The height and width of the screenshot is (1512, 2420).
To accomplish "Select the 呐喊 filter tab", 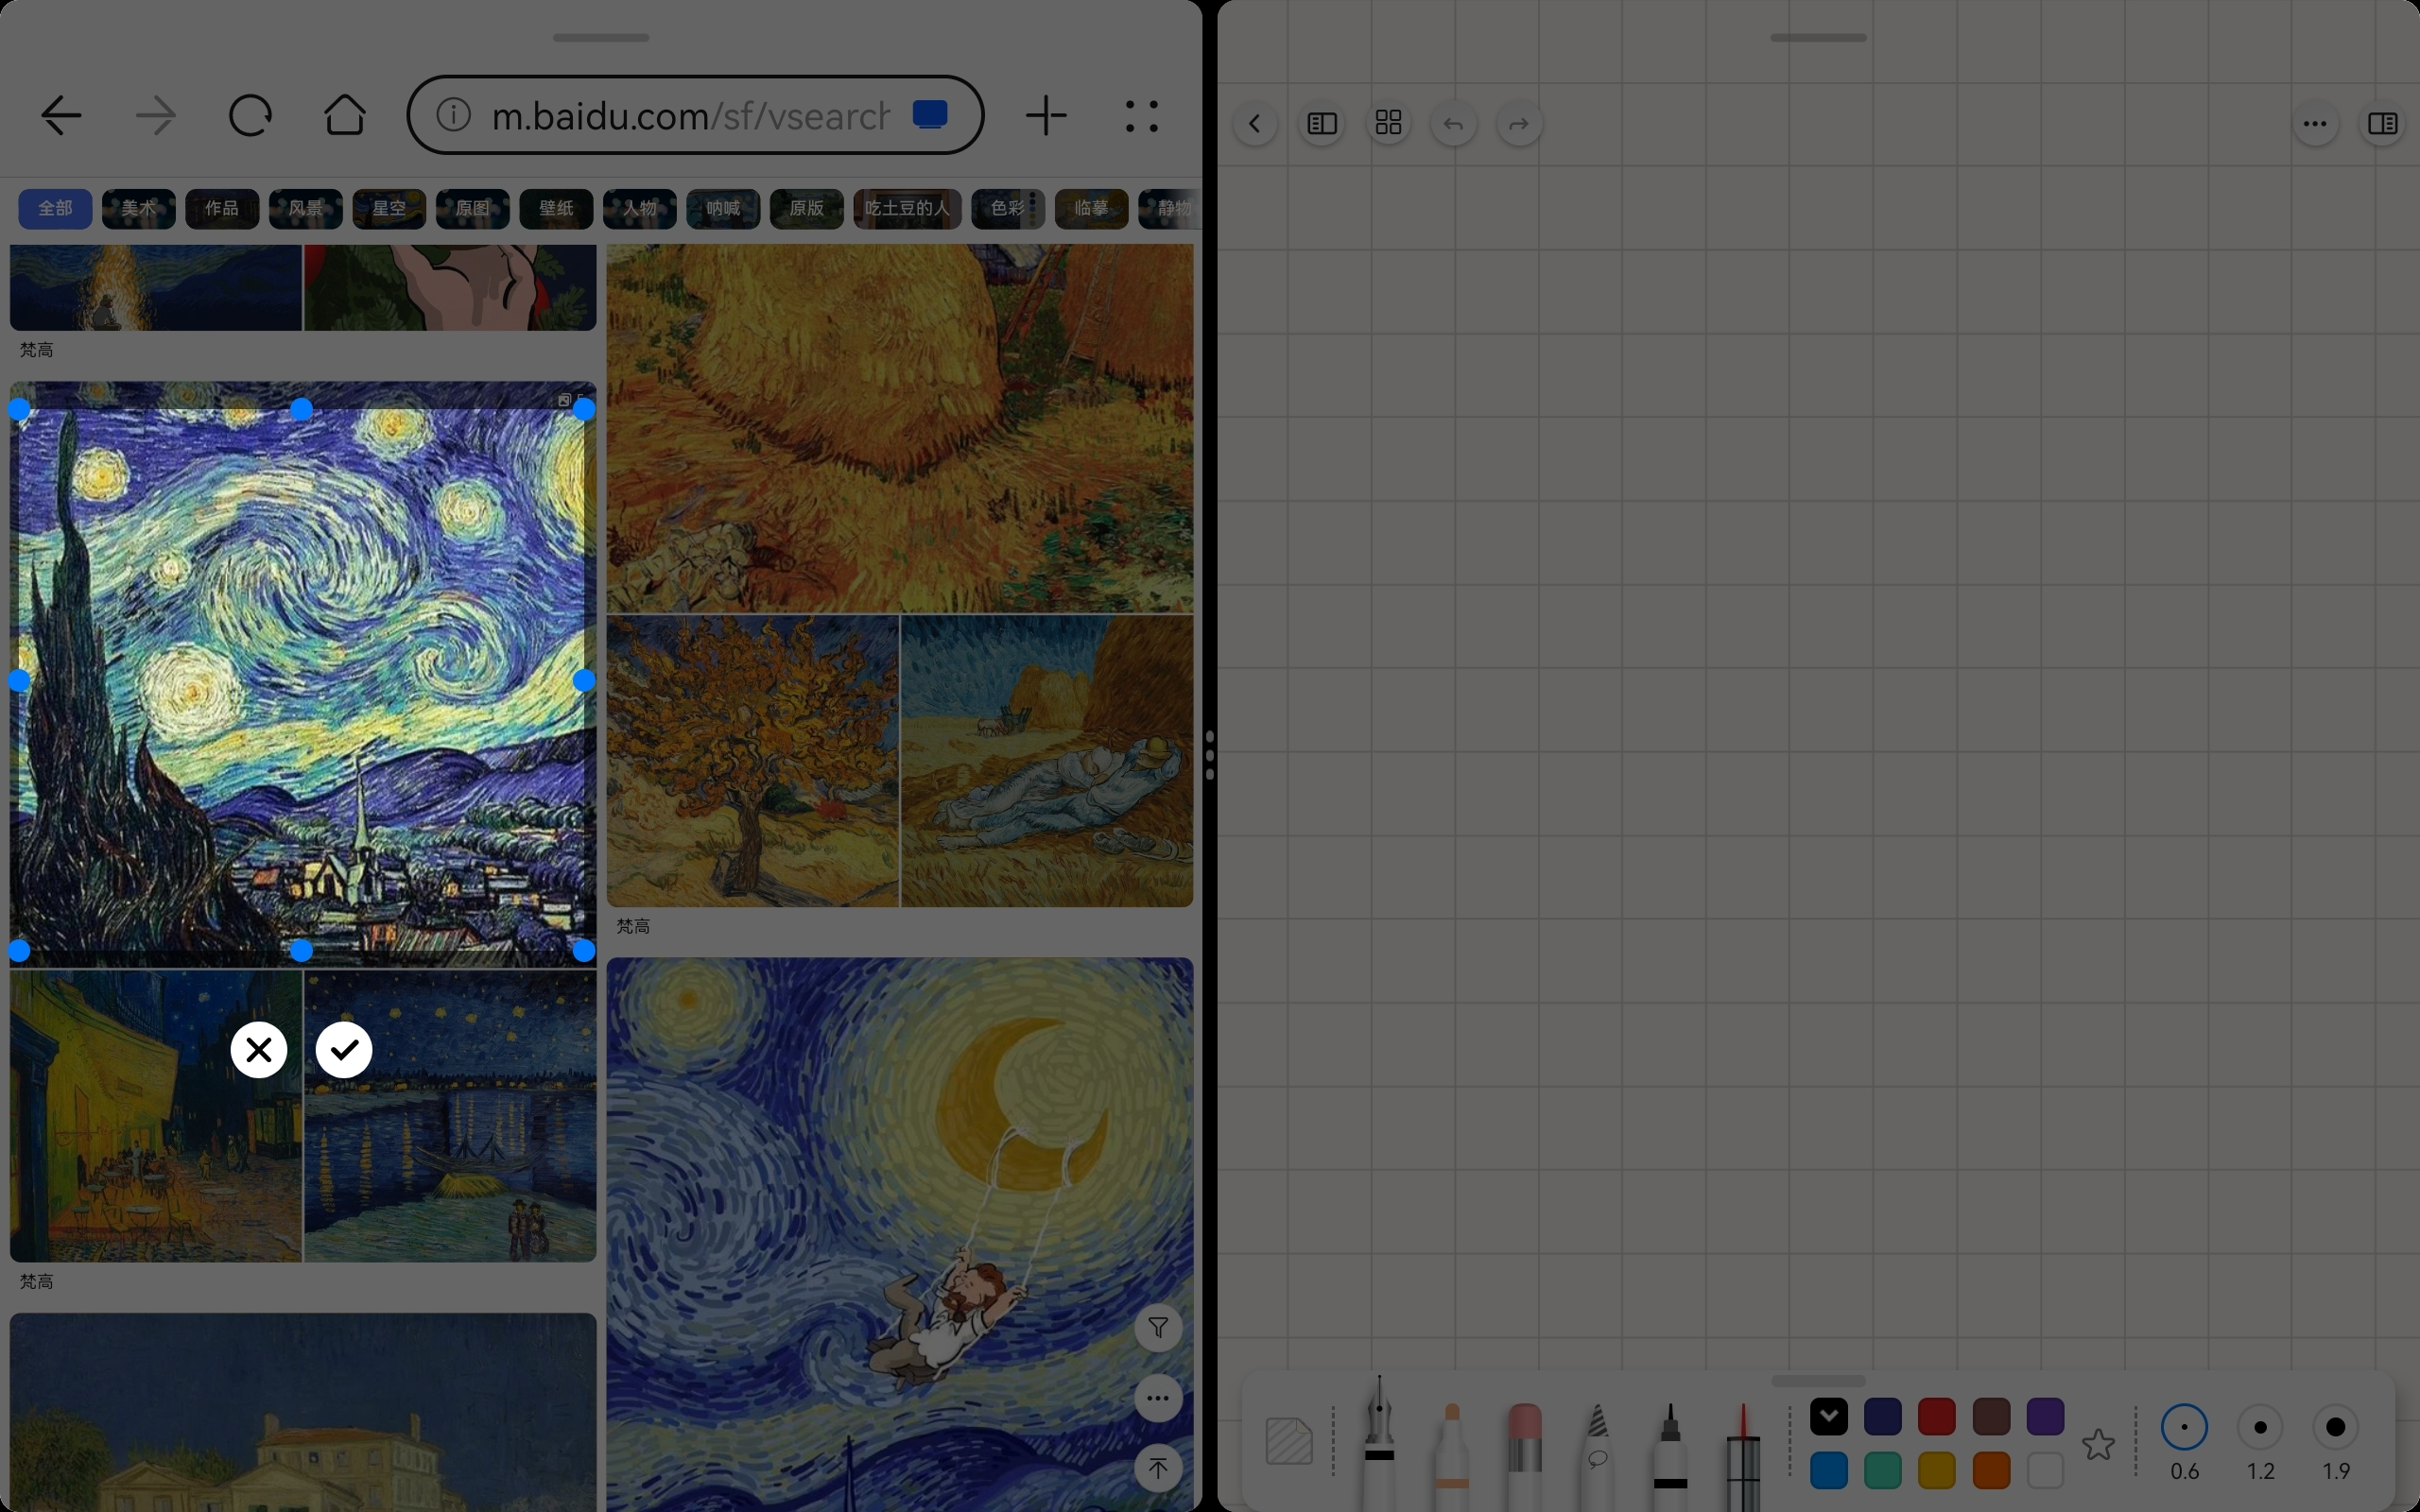I will pos(723,208).
